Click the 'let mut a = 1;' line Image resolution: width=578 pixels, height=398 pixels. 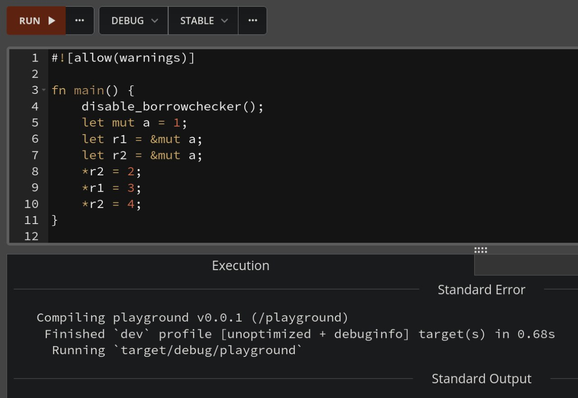tap(134, 123)
